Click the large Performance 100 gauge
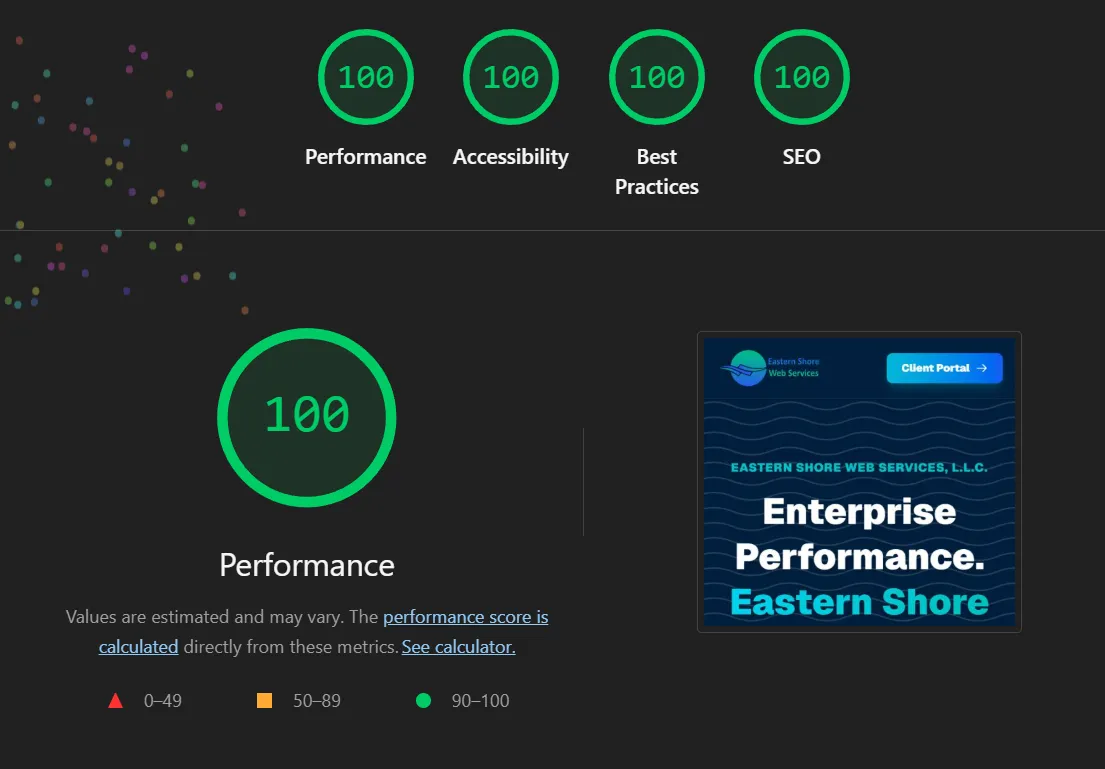1105x769 pixels. point(307,417)
